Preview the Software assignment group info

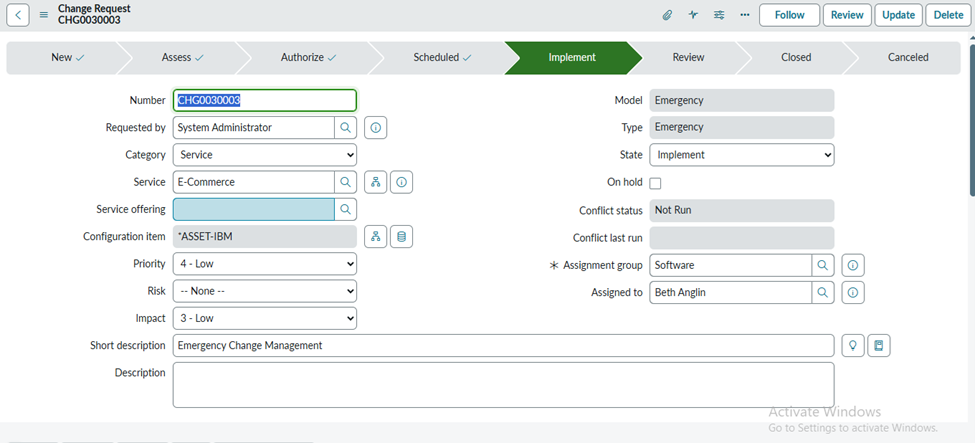point(853,265)
